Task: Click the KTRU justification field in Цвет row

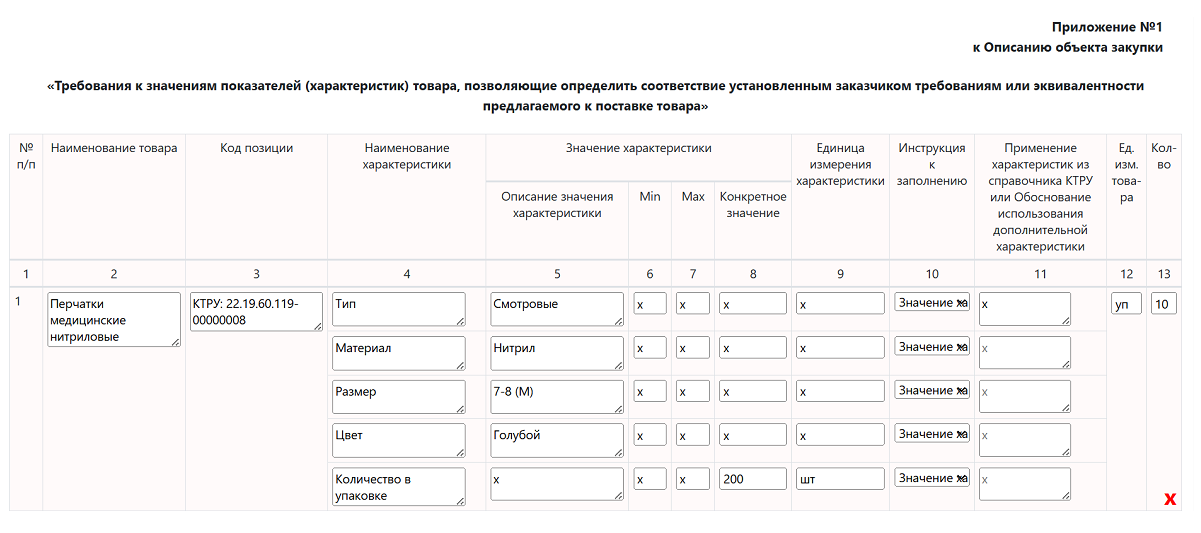Action: 1025,440
